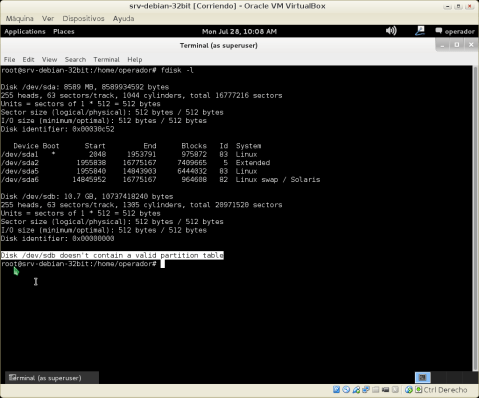Click the Terminal (as superuser) title bar
This screenshot has width=479, height=398.
[x=219, y=45]
